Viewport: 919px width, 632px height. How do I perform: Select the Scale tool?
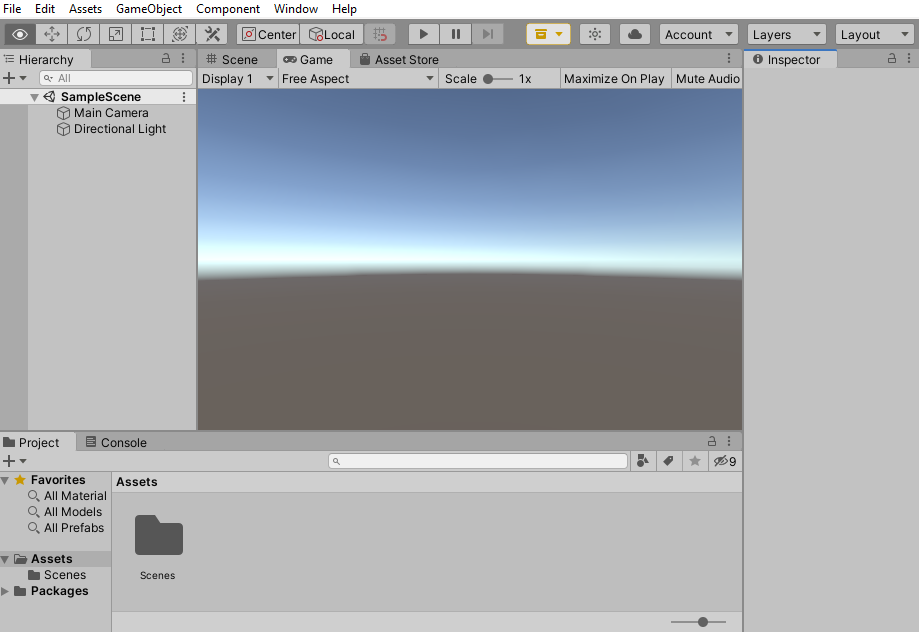(x=115, y=35)
